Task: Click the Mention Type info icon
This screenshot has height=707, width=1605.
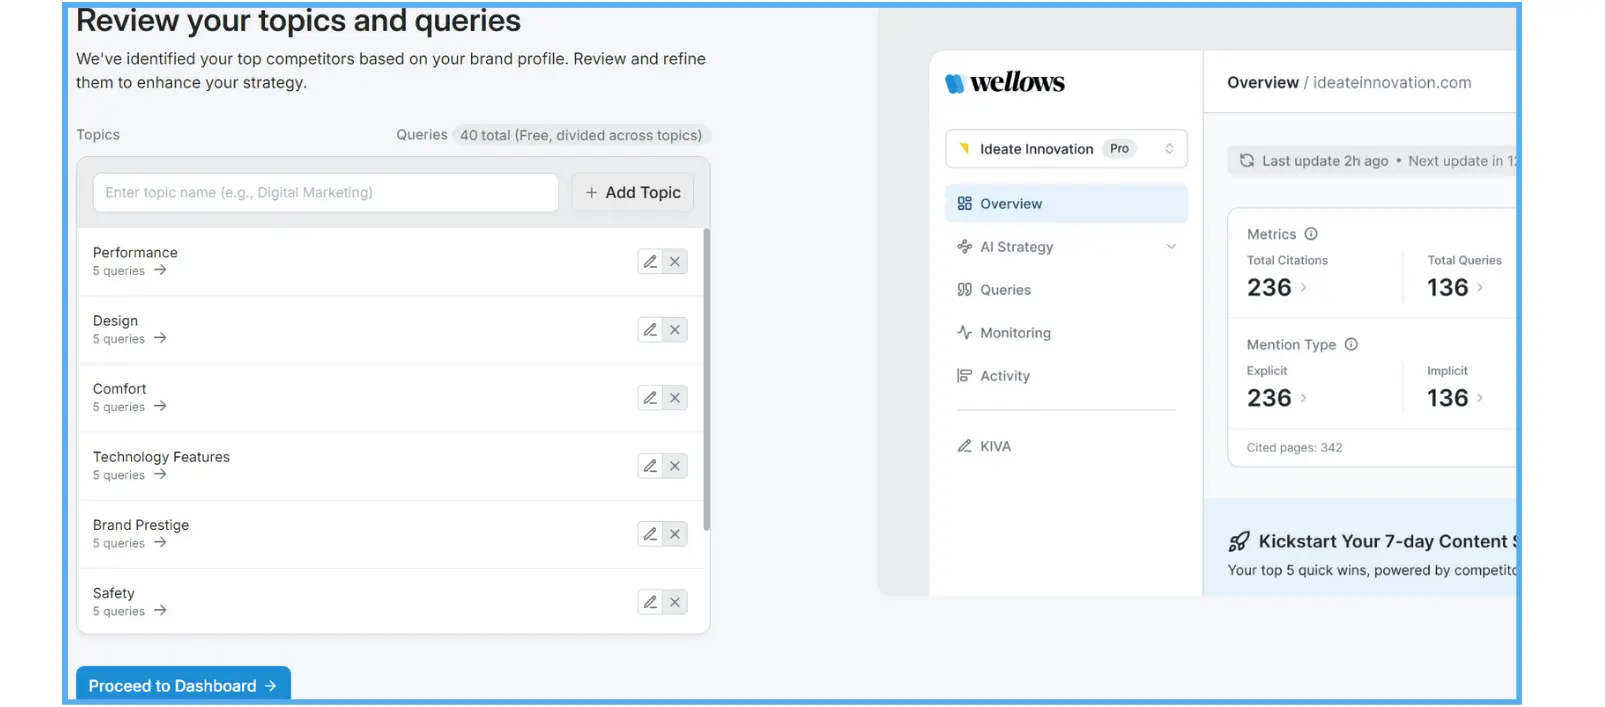Action: tap(1352, 344)
